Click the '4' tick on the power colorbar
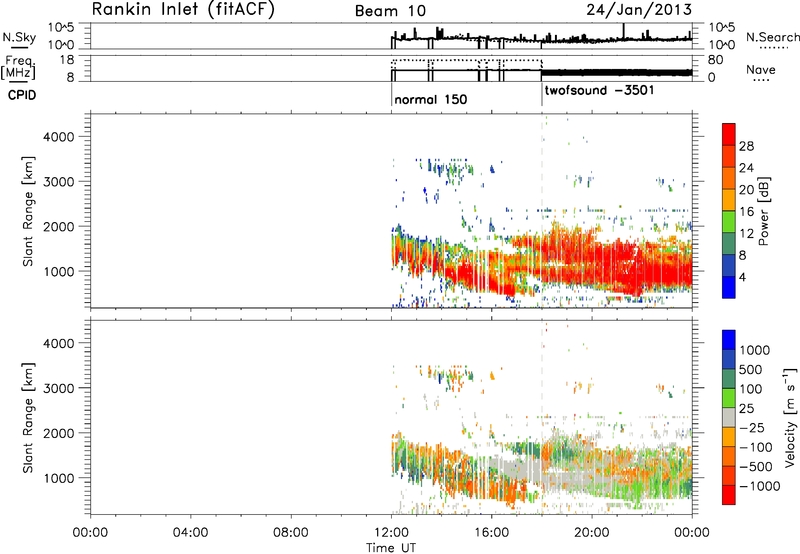The width and height of the screenshot is (800, 554). point(742,277)
